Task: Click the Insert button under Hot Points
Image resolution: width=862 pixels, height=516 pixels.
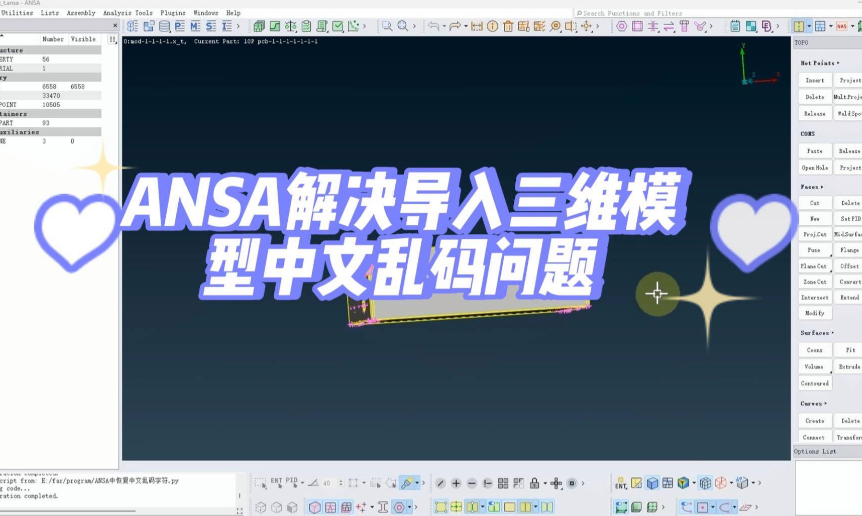Action: [x=815, y=80]
